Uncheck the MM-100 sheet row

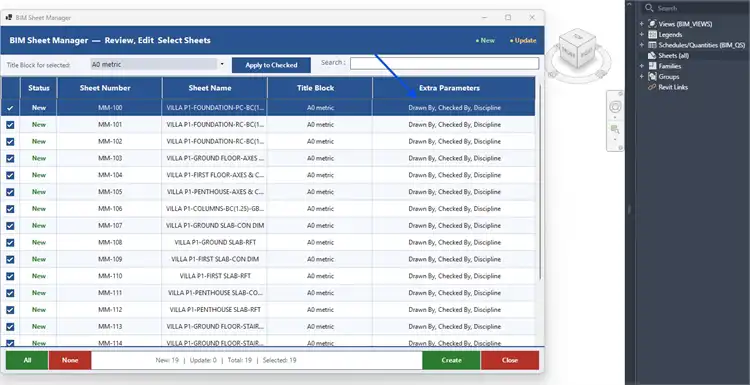[10, 108]
